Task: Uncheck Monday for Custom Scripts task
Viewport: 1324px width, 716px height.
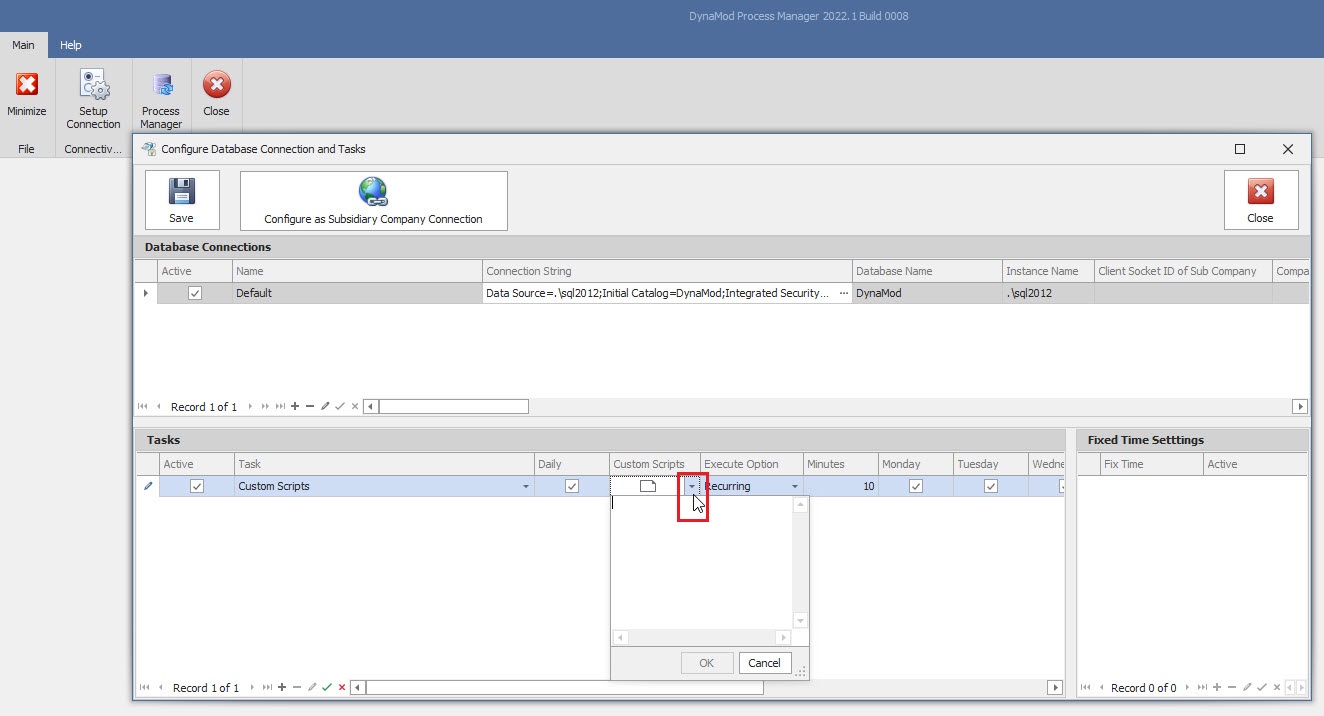Action: (x=915, y=486)
